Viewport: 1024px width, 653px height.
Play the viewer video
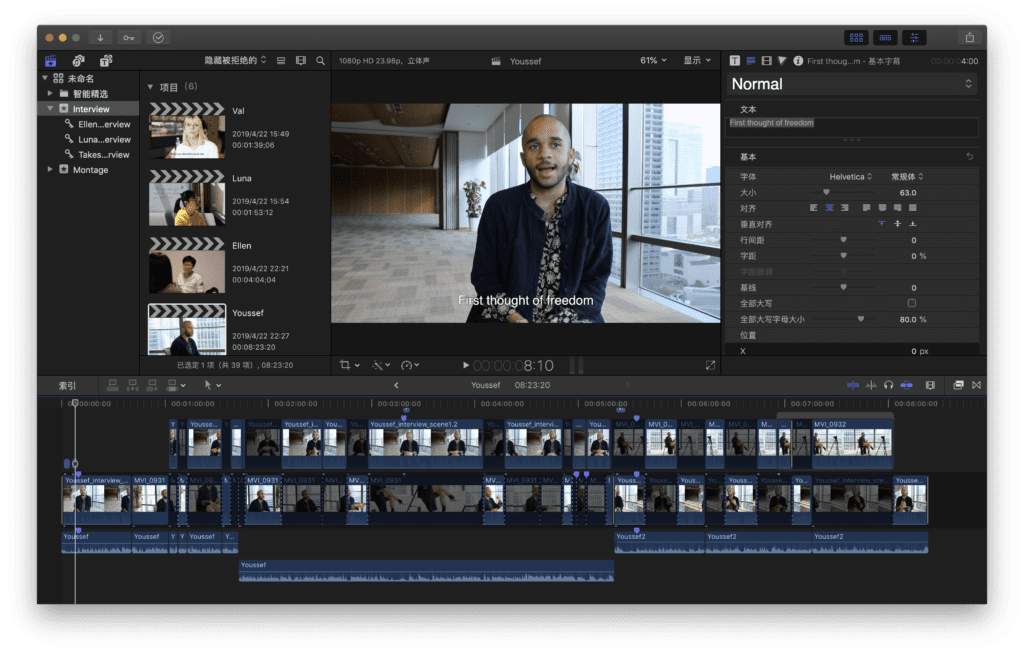point(466,365)
